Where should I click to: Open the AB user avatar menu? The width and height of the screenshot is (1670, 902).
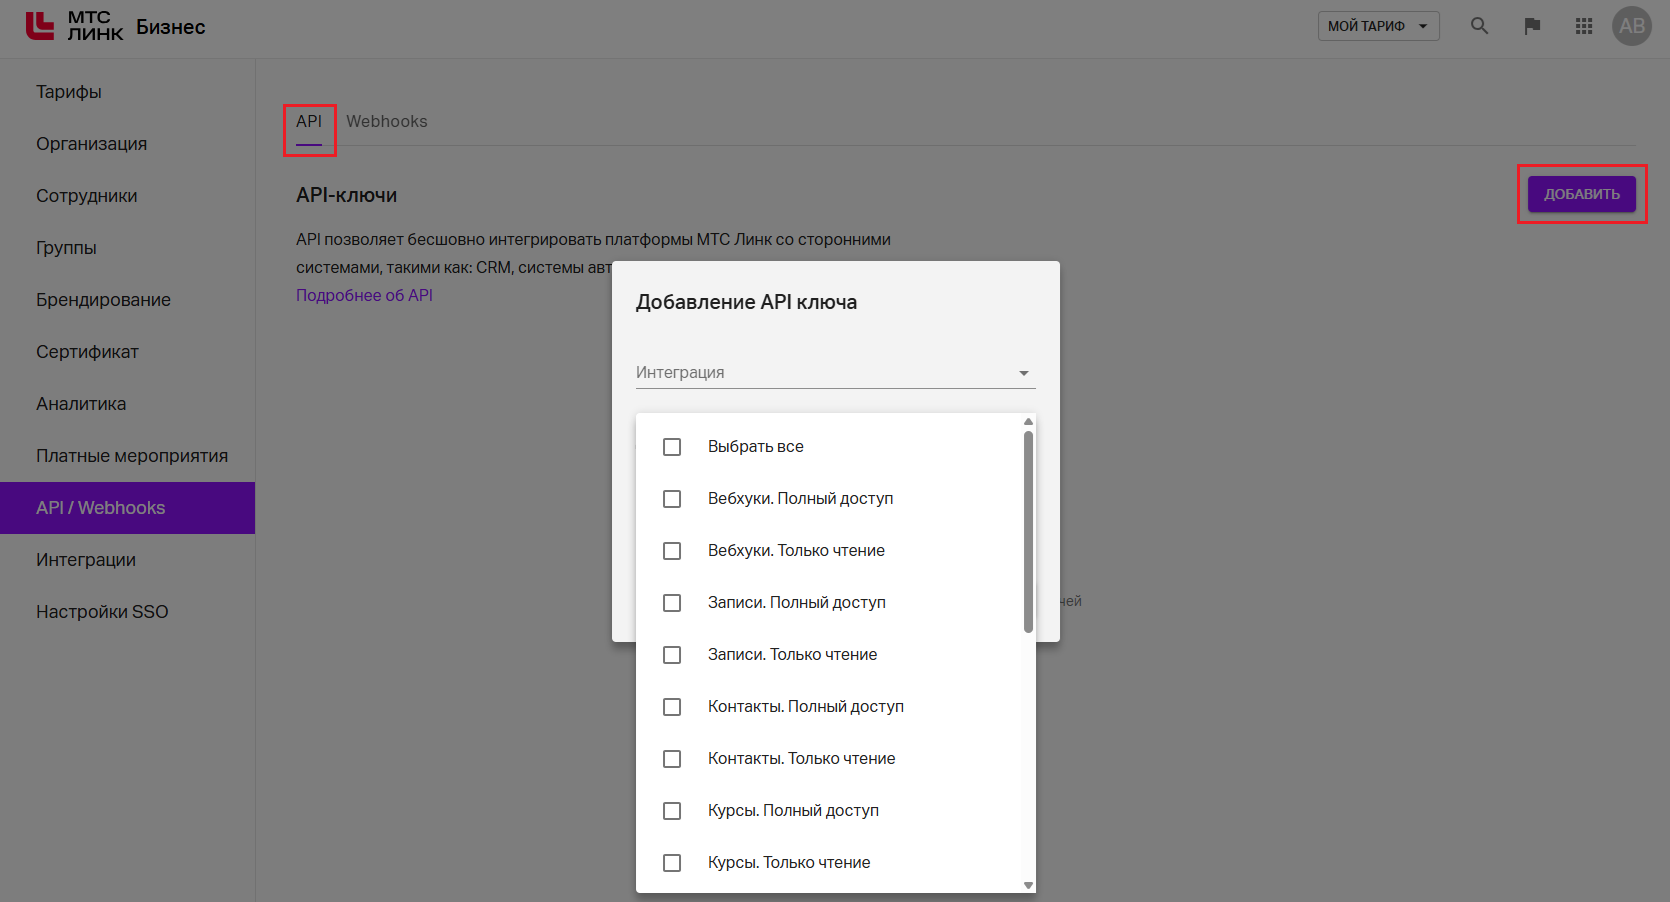1631,26
